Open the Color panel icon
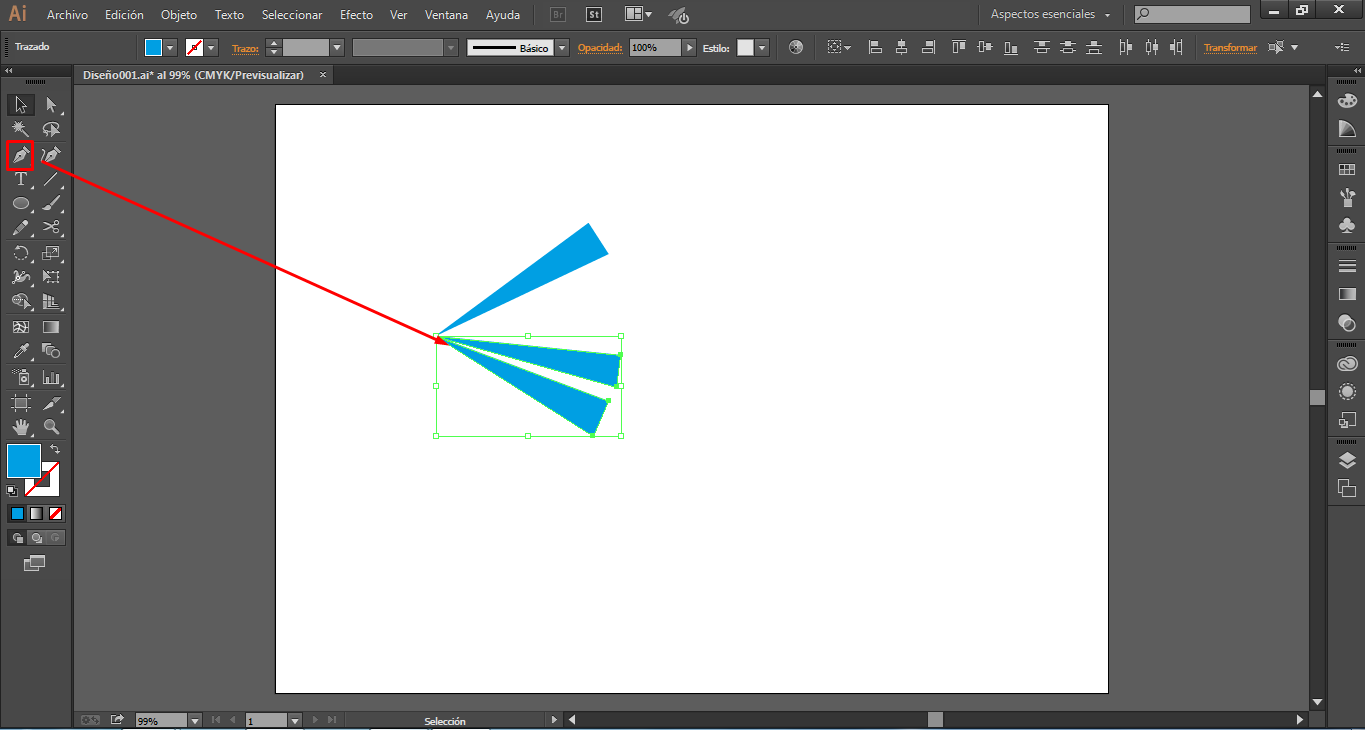Viewport: 1365px width, 730px height. 1347,101
